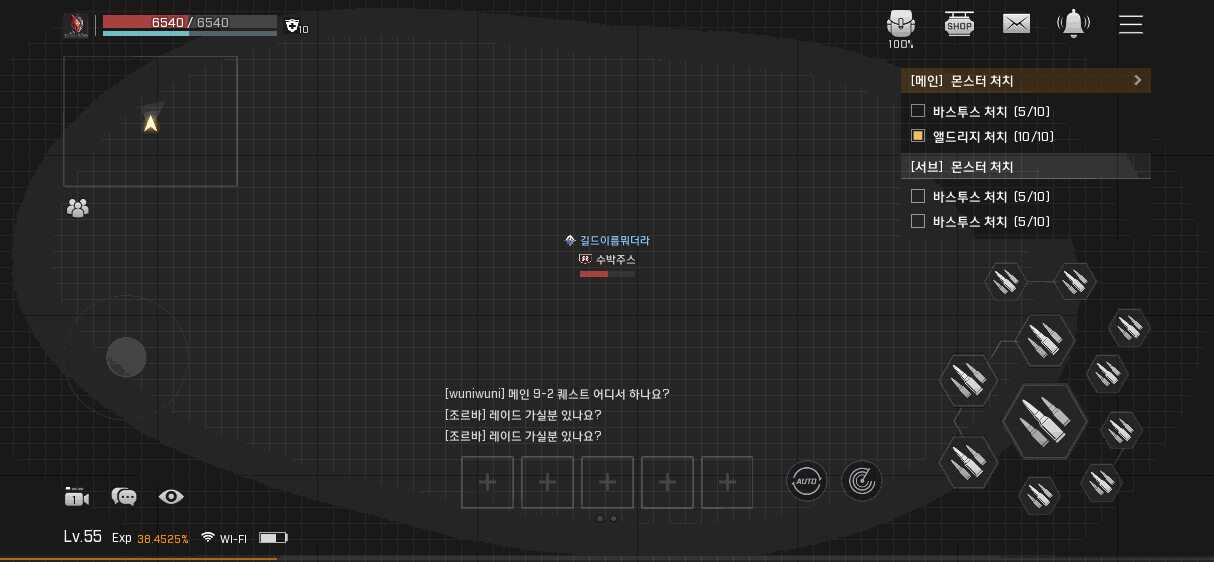The height and width of the screenshot is (562, 1214).
Task: Open notifications bell icon
Action: coord(1074,24)
